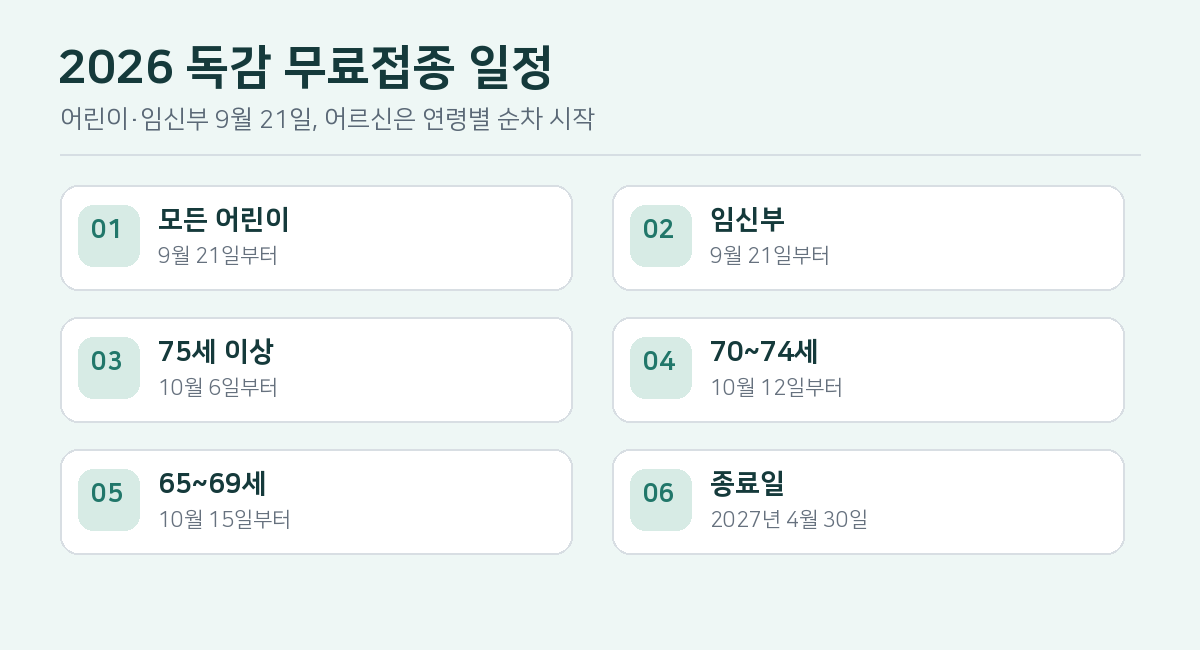The height and width of the screenshot is (650, 1200).
Task: Click the 10월 15일부터 date text
Action: 224,519
